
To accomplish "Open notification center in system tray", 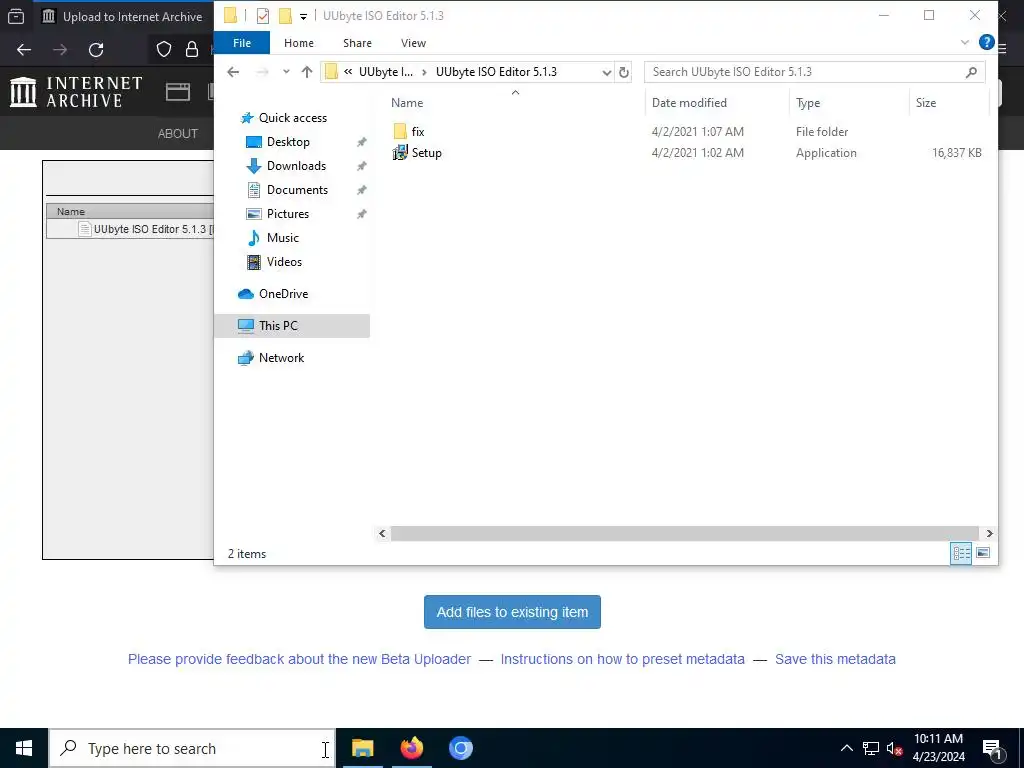I will (992, 748).
